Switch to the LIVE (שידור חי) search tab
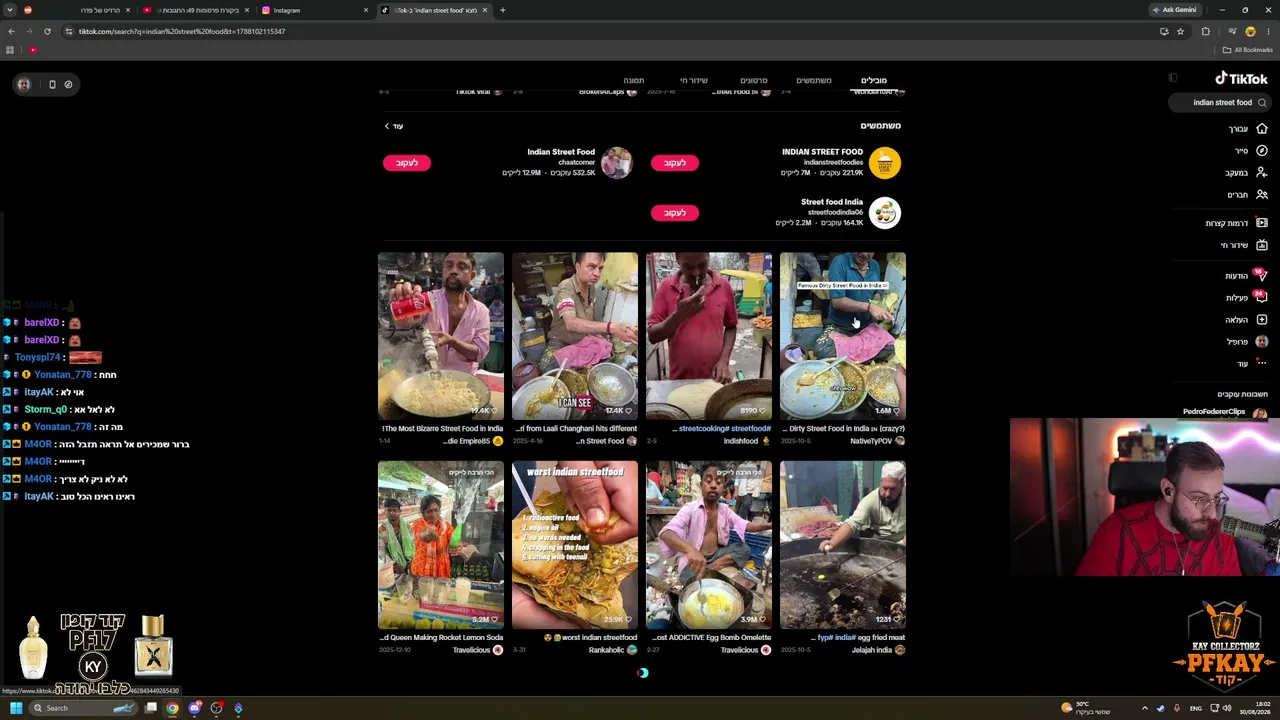The height and width of the screenshot is (720, 1280). coord(694,80)
